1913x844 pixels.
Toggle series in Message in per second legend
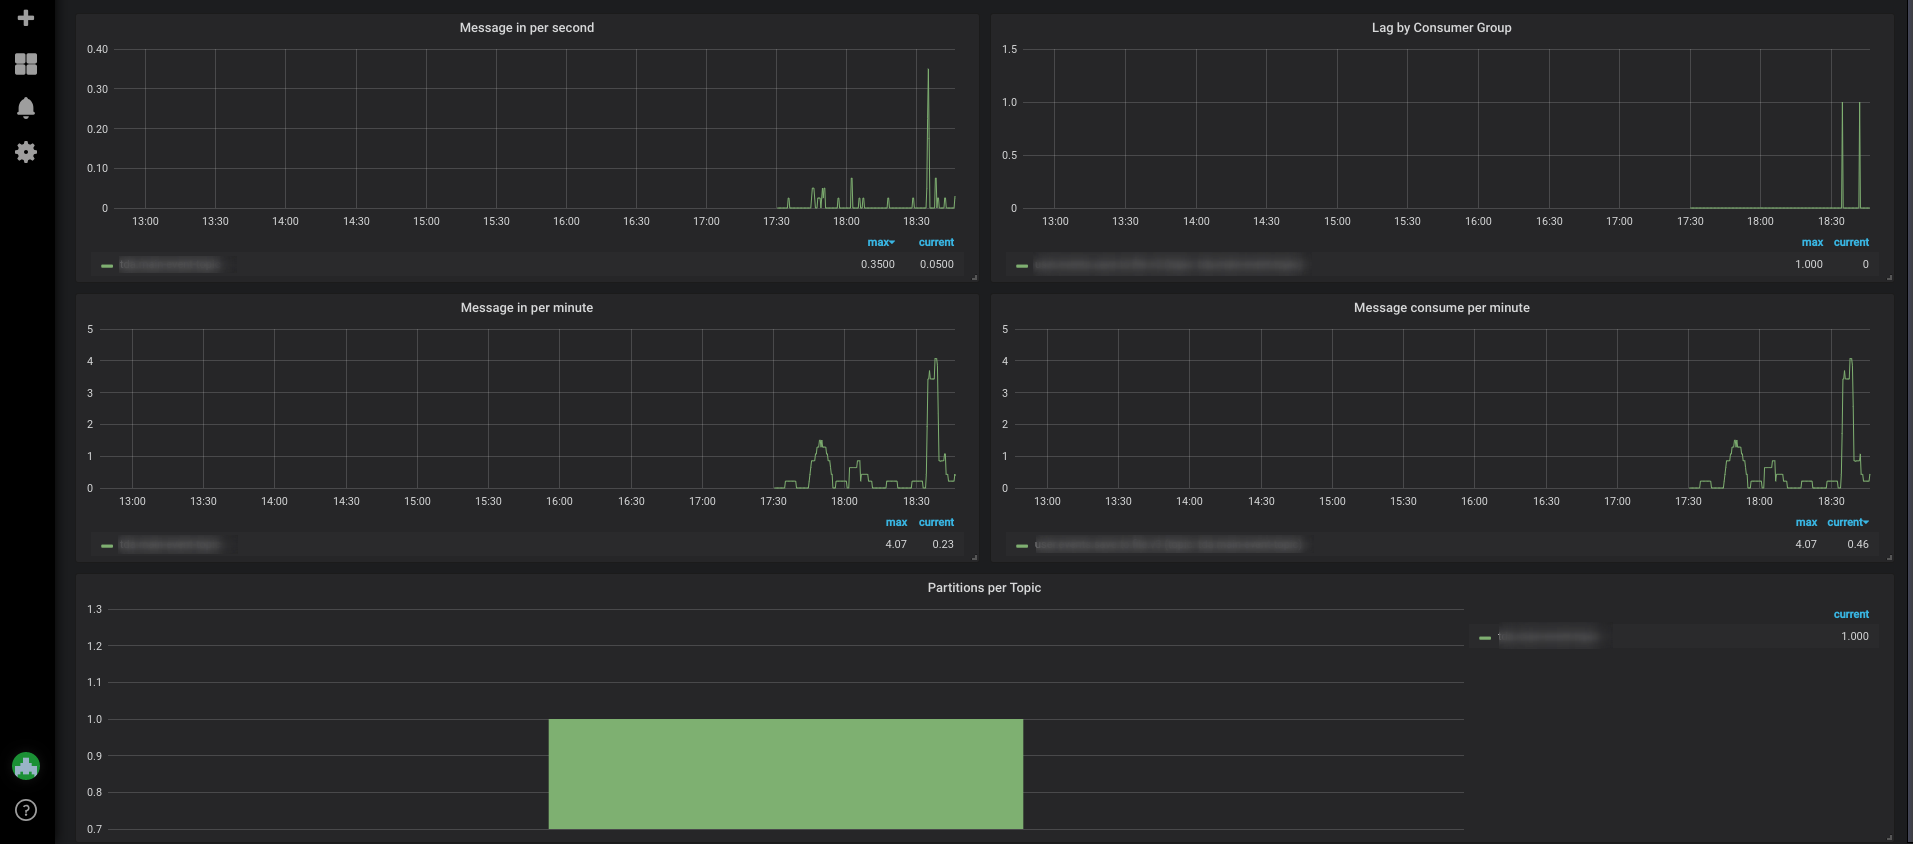170,265
